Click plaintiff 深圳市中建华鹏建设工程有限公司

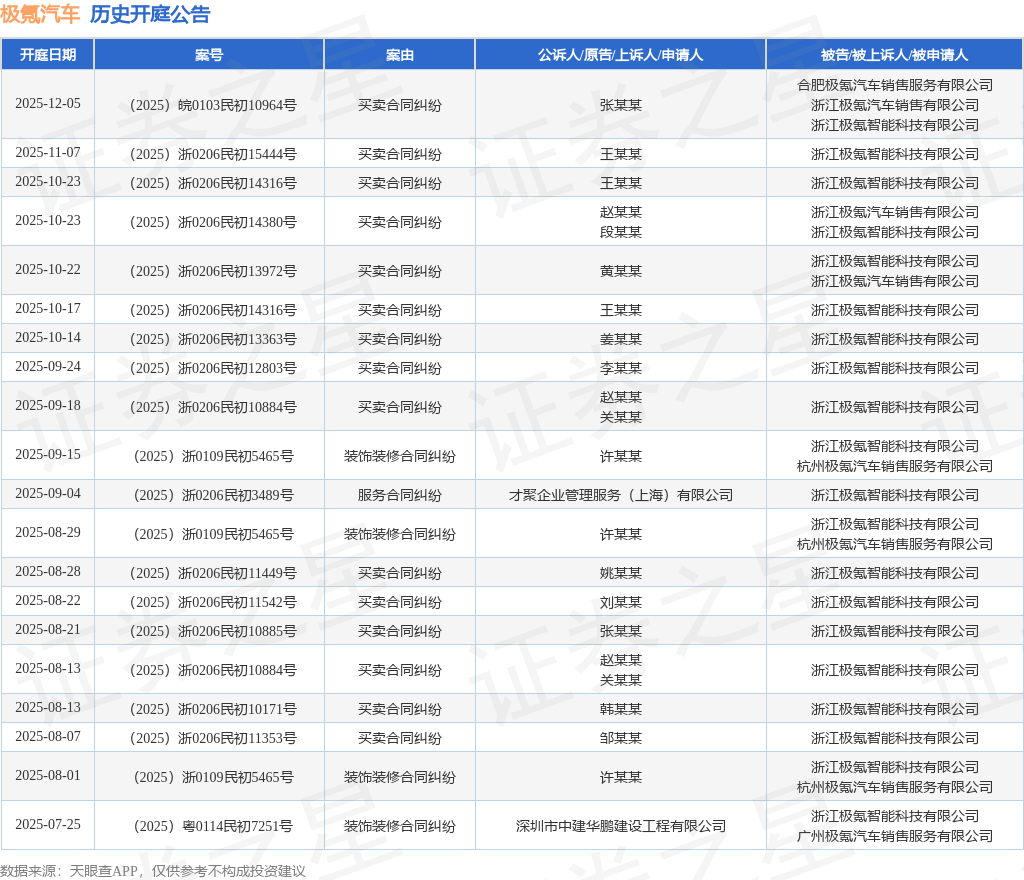tap(620, 826)
